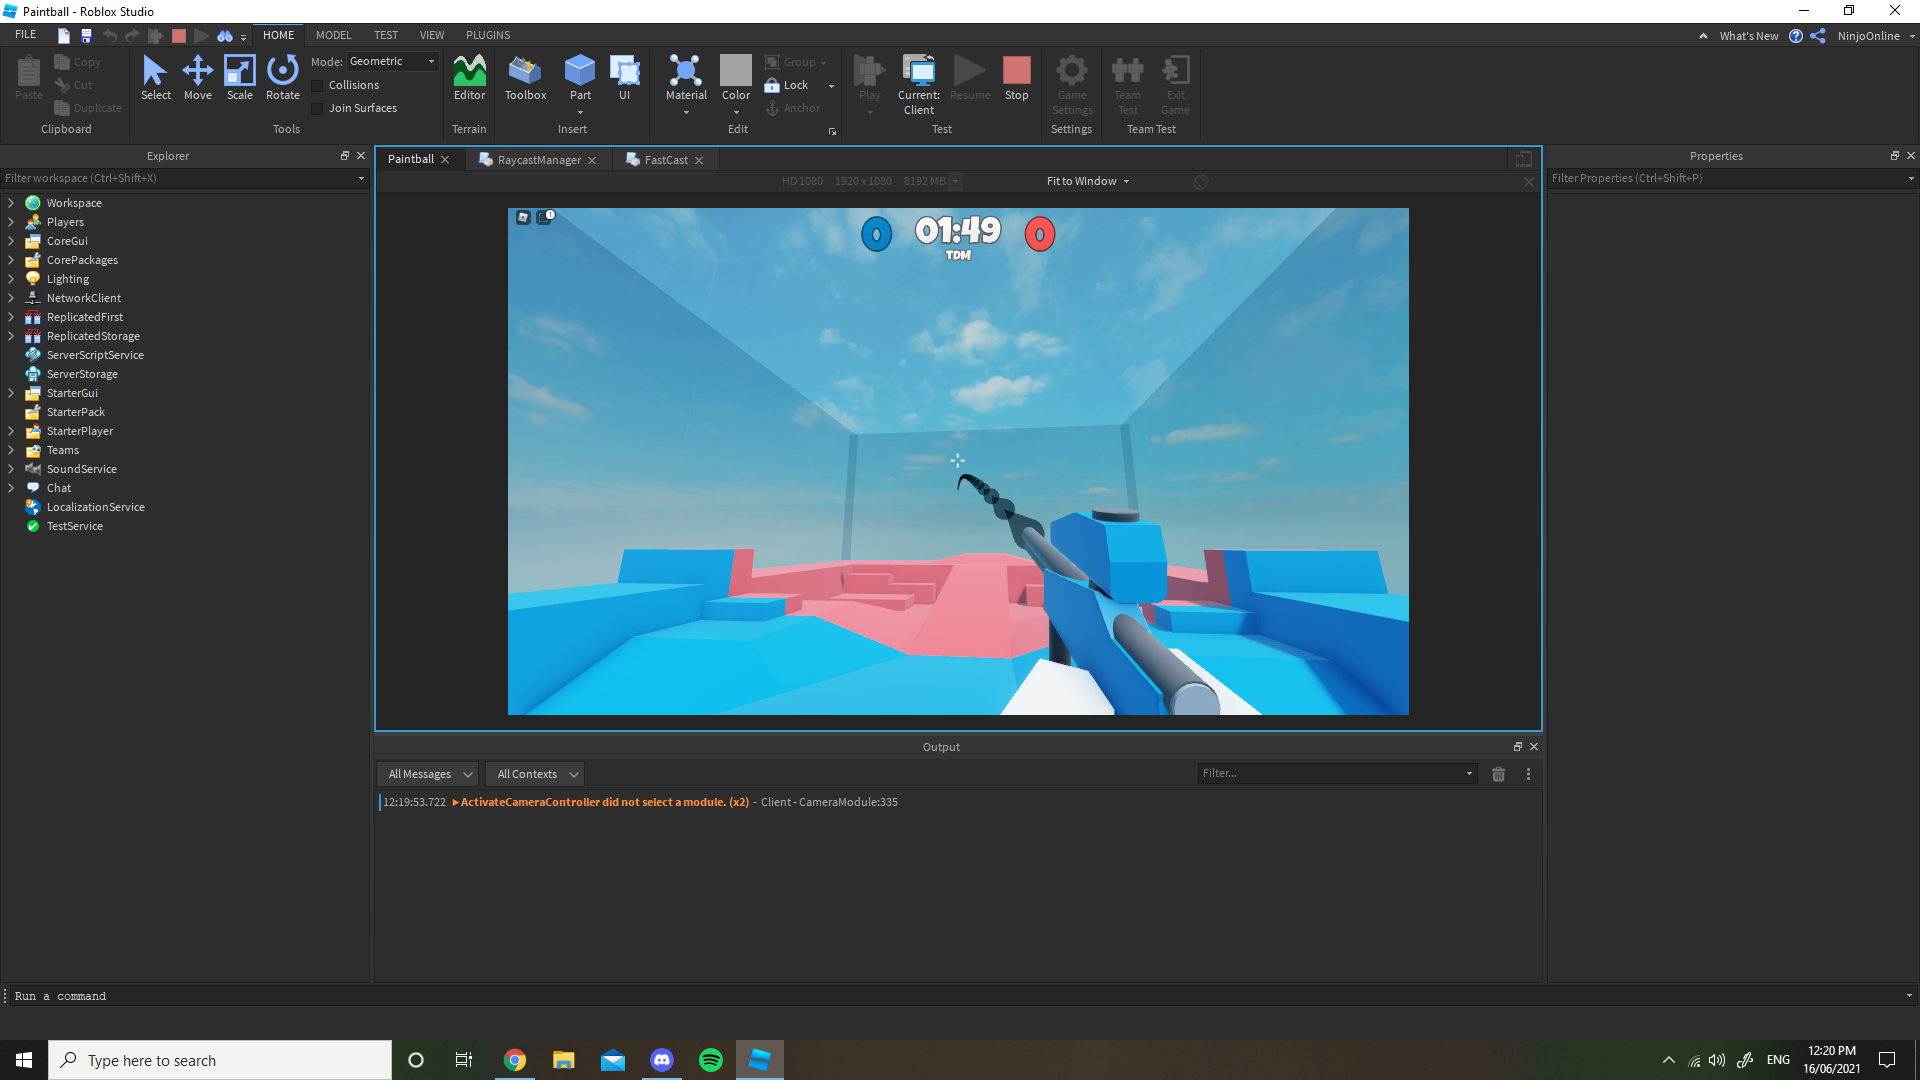Choose the Scale tool
1920x1080 pixels.
[239, 77]
